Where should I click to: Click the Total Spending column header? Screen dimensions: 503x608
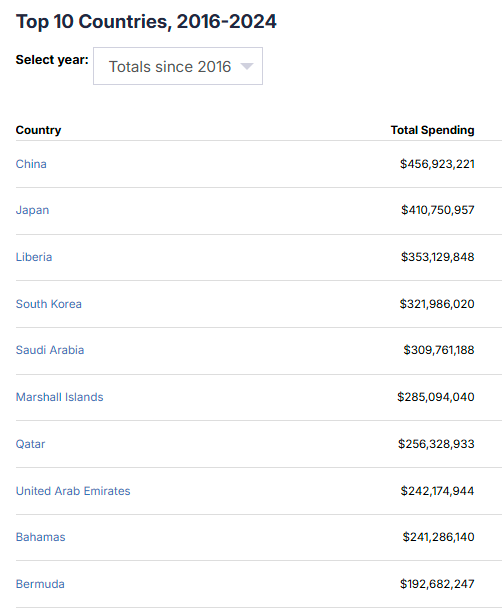(432, 130)
